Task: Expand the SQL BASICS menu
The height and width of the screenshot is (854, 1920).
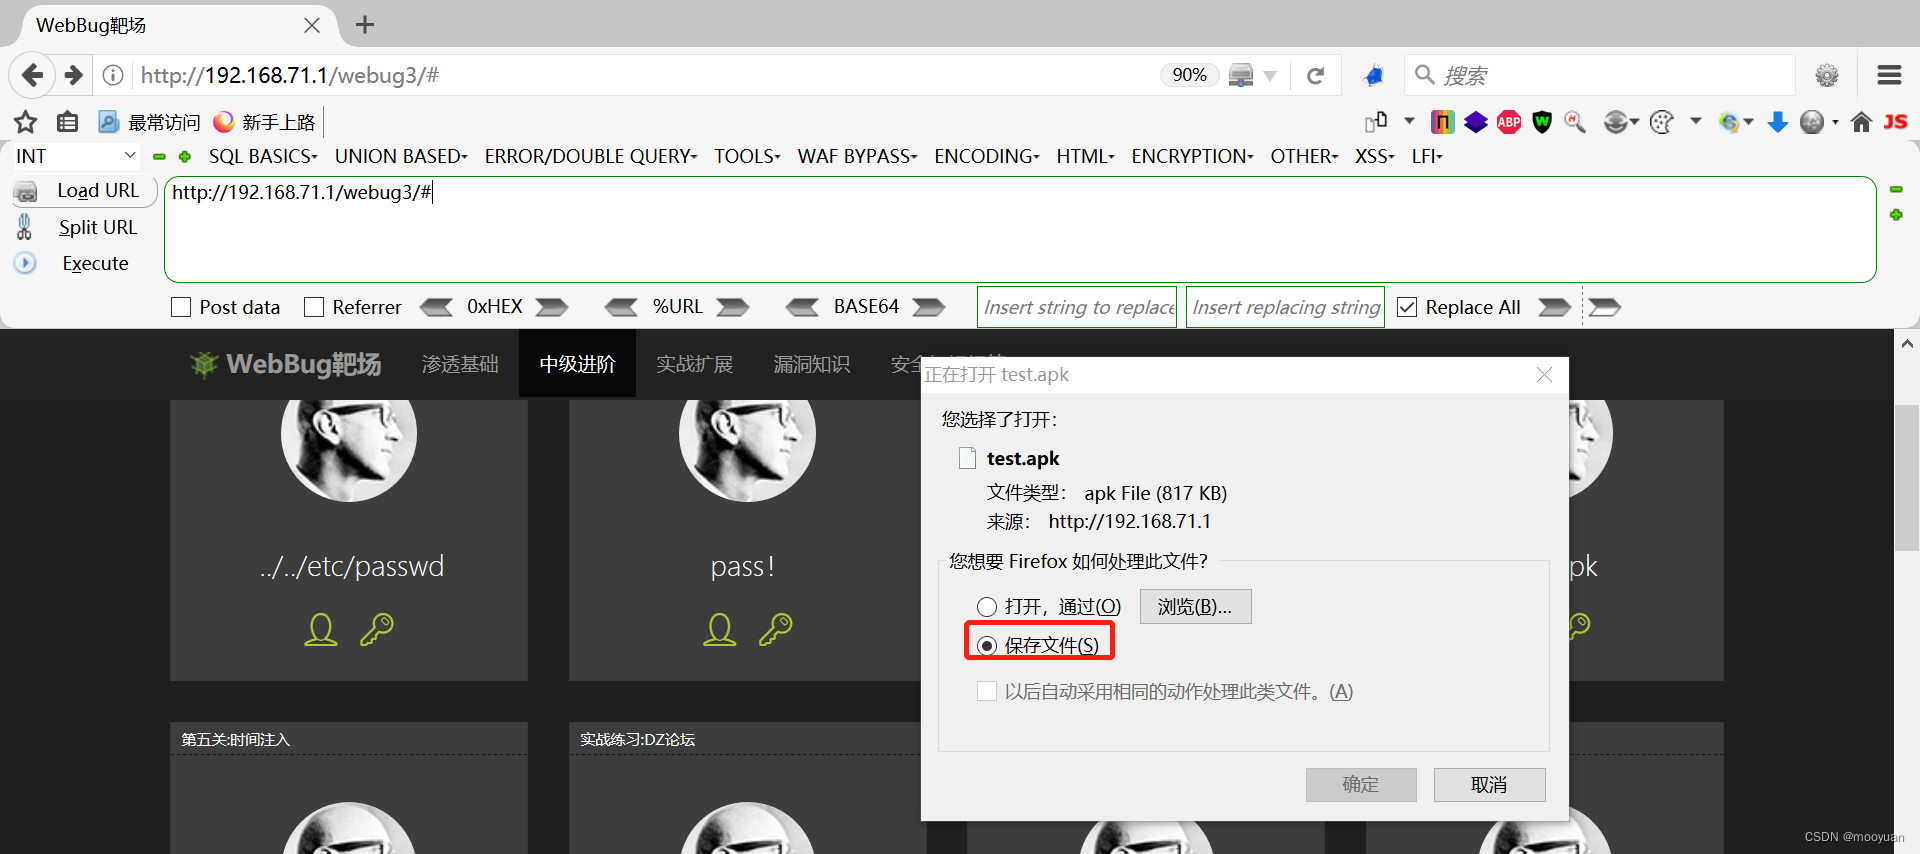Action: pyautogui.click(x=263, y=156)
